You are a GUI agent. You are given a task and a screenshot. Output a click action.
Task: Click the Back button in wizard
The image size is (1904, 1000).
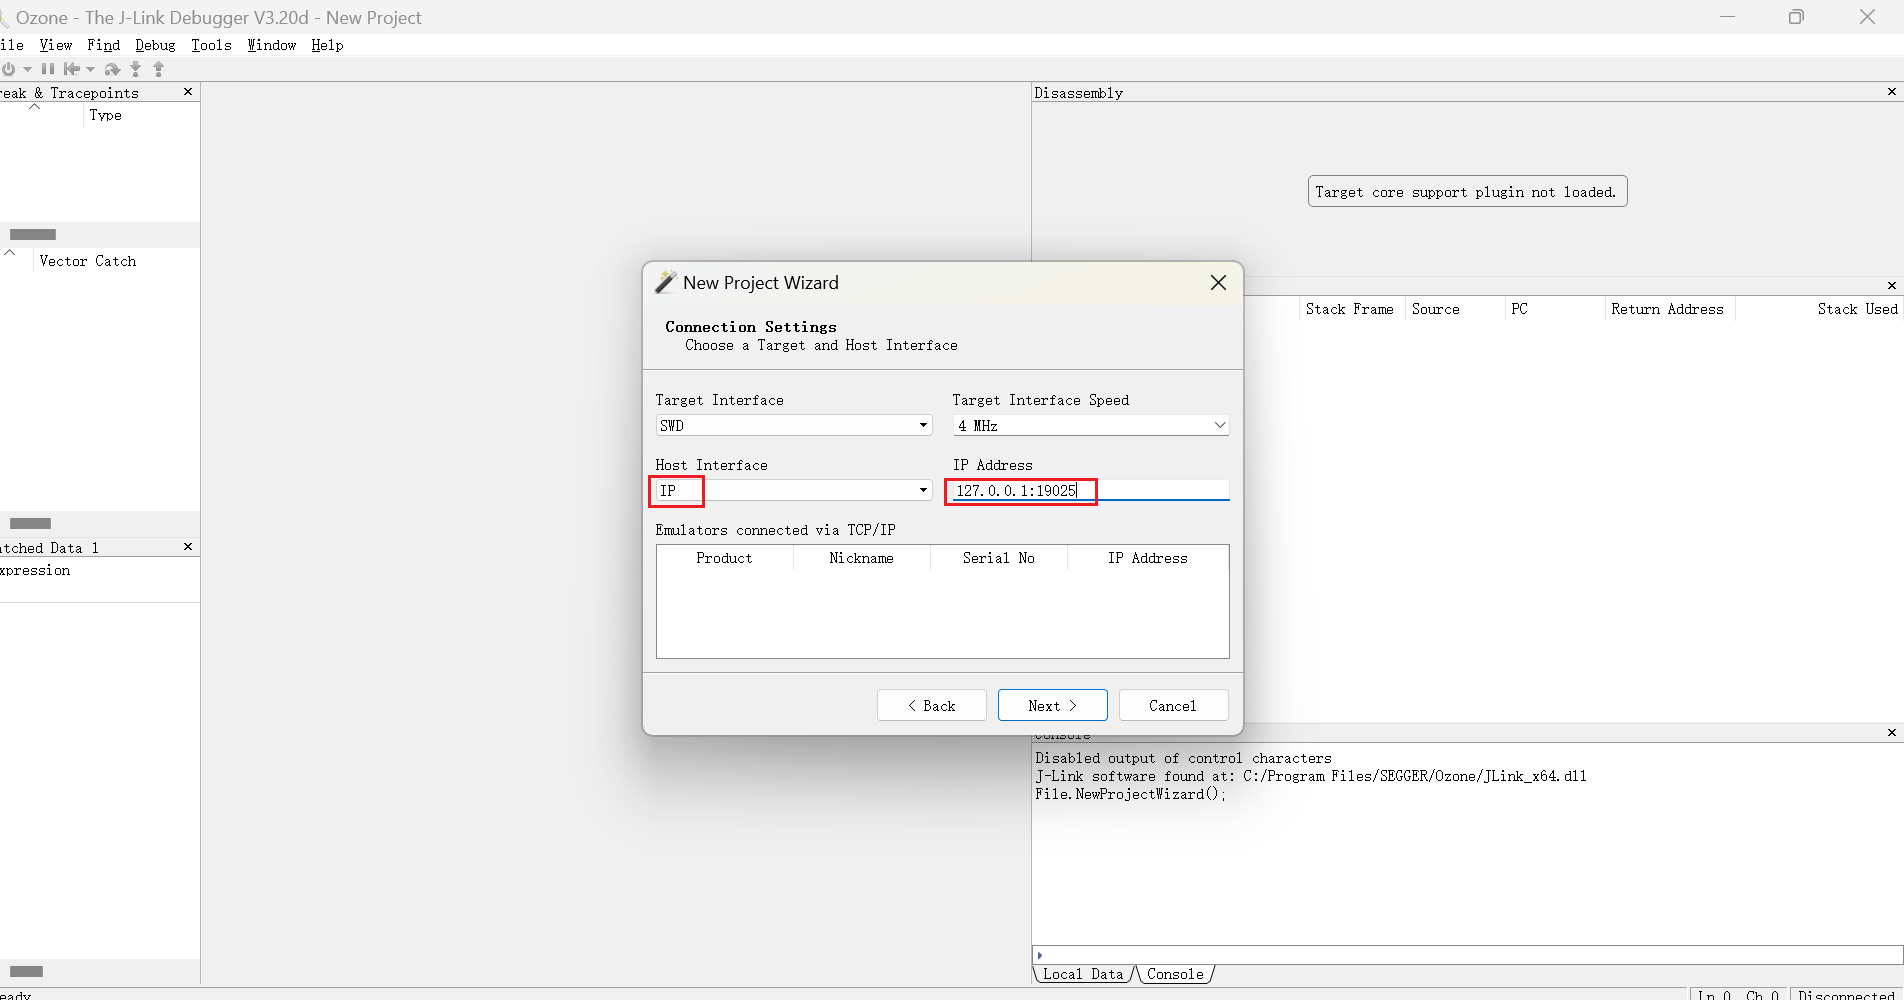pyautogui.click(x=931, y=705)
